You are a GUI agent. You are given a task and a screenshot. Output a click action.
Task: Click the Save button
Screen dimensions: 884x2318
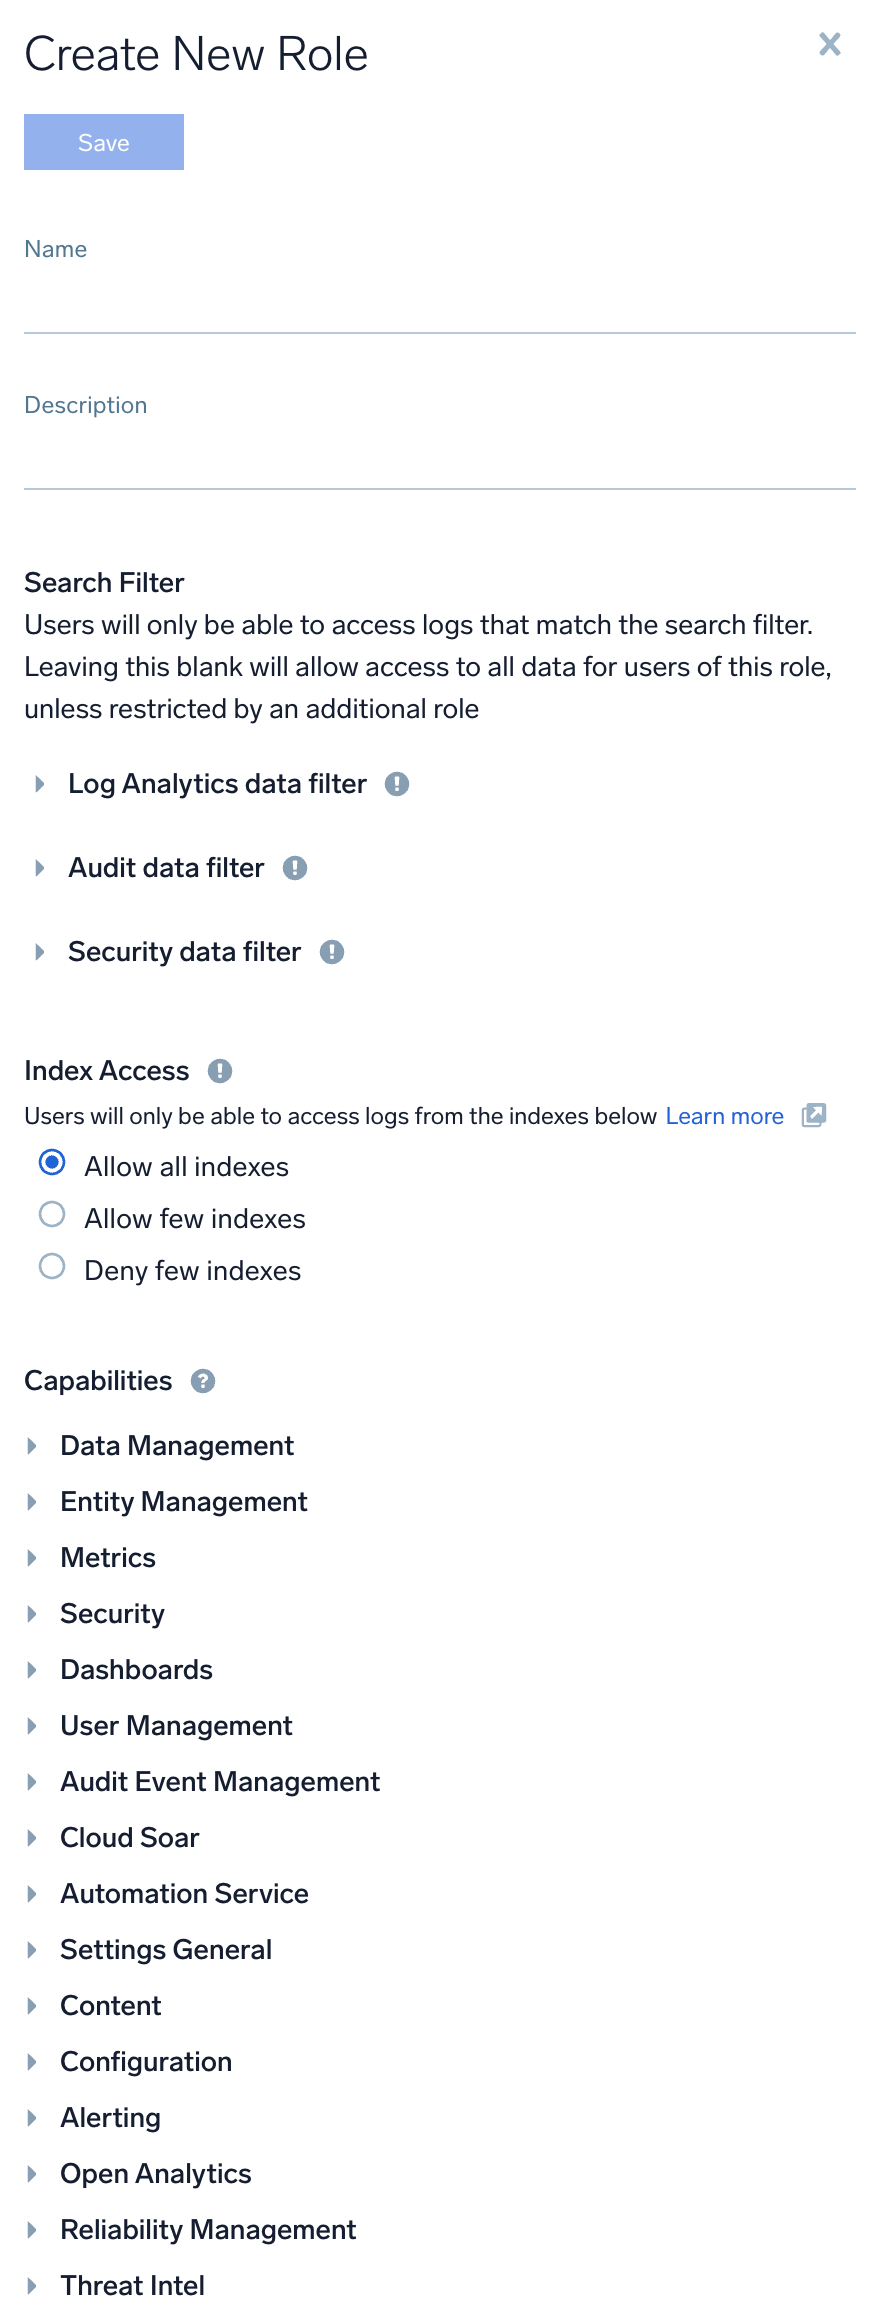click(x=104, y=142)
